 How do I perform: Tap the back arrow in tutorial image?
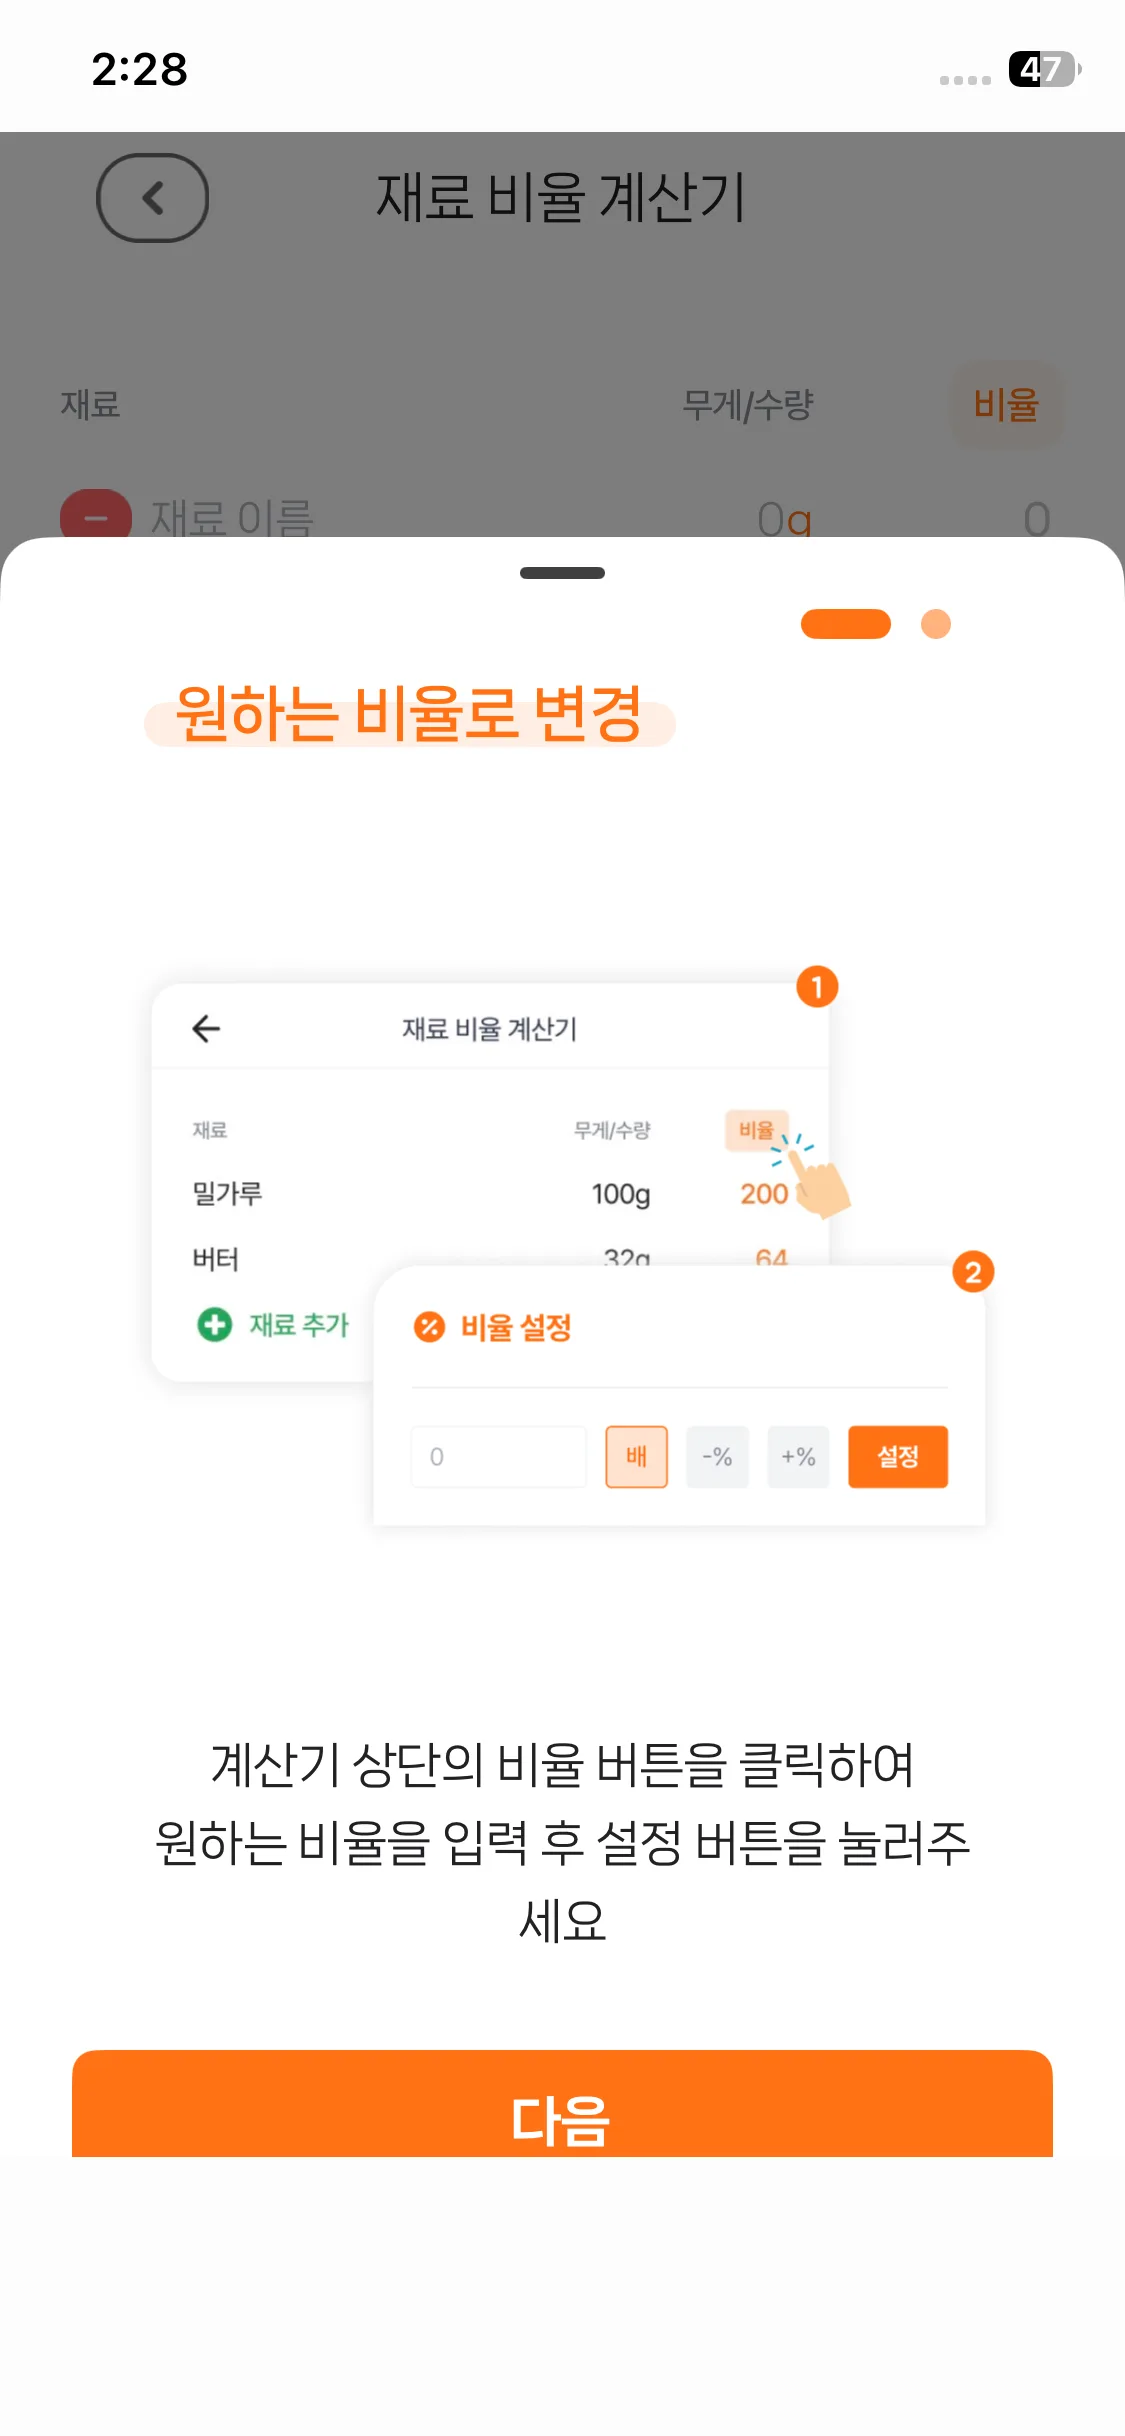tap(206, 1028)
